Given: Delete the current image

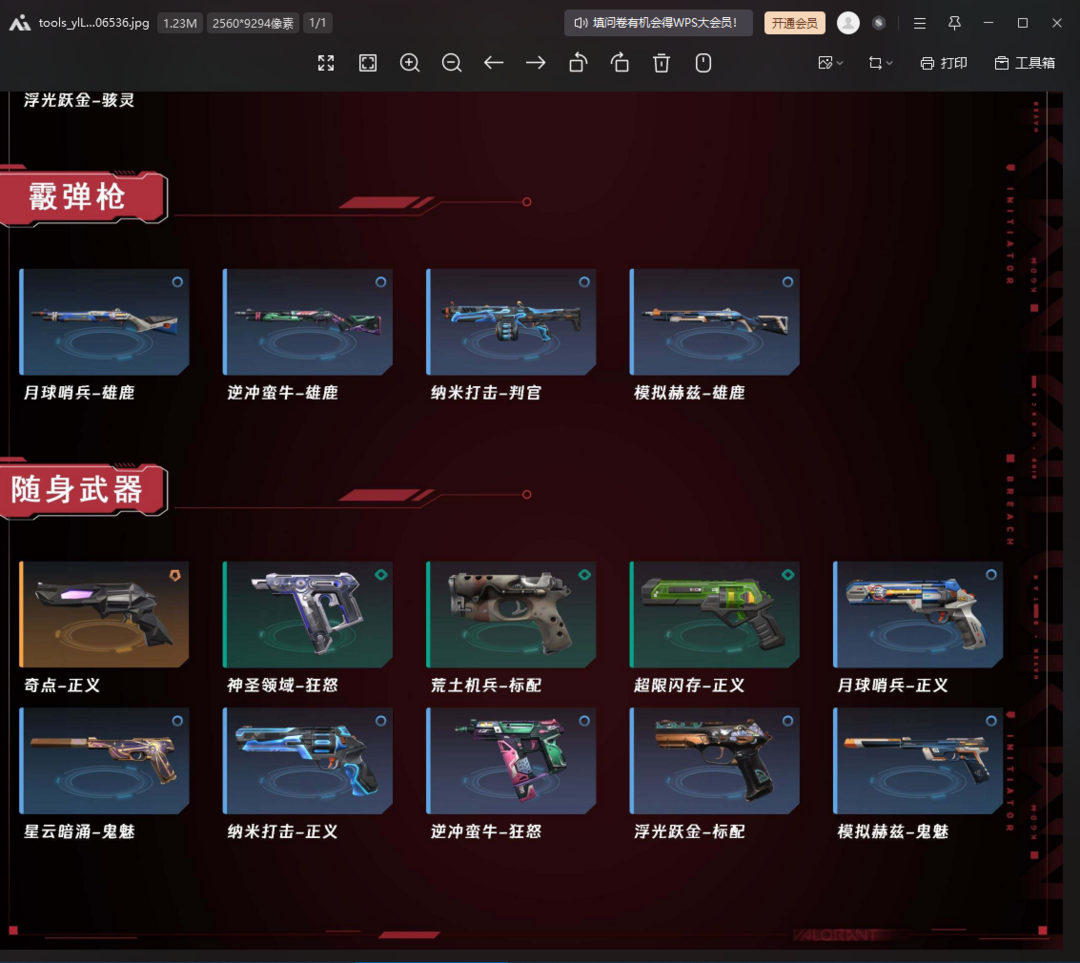Looking at the screenshot, I should [661, 63].
